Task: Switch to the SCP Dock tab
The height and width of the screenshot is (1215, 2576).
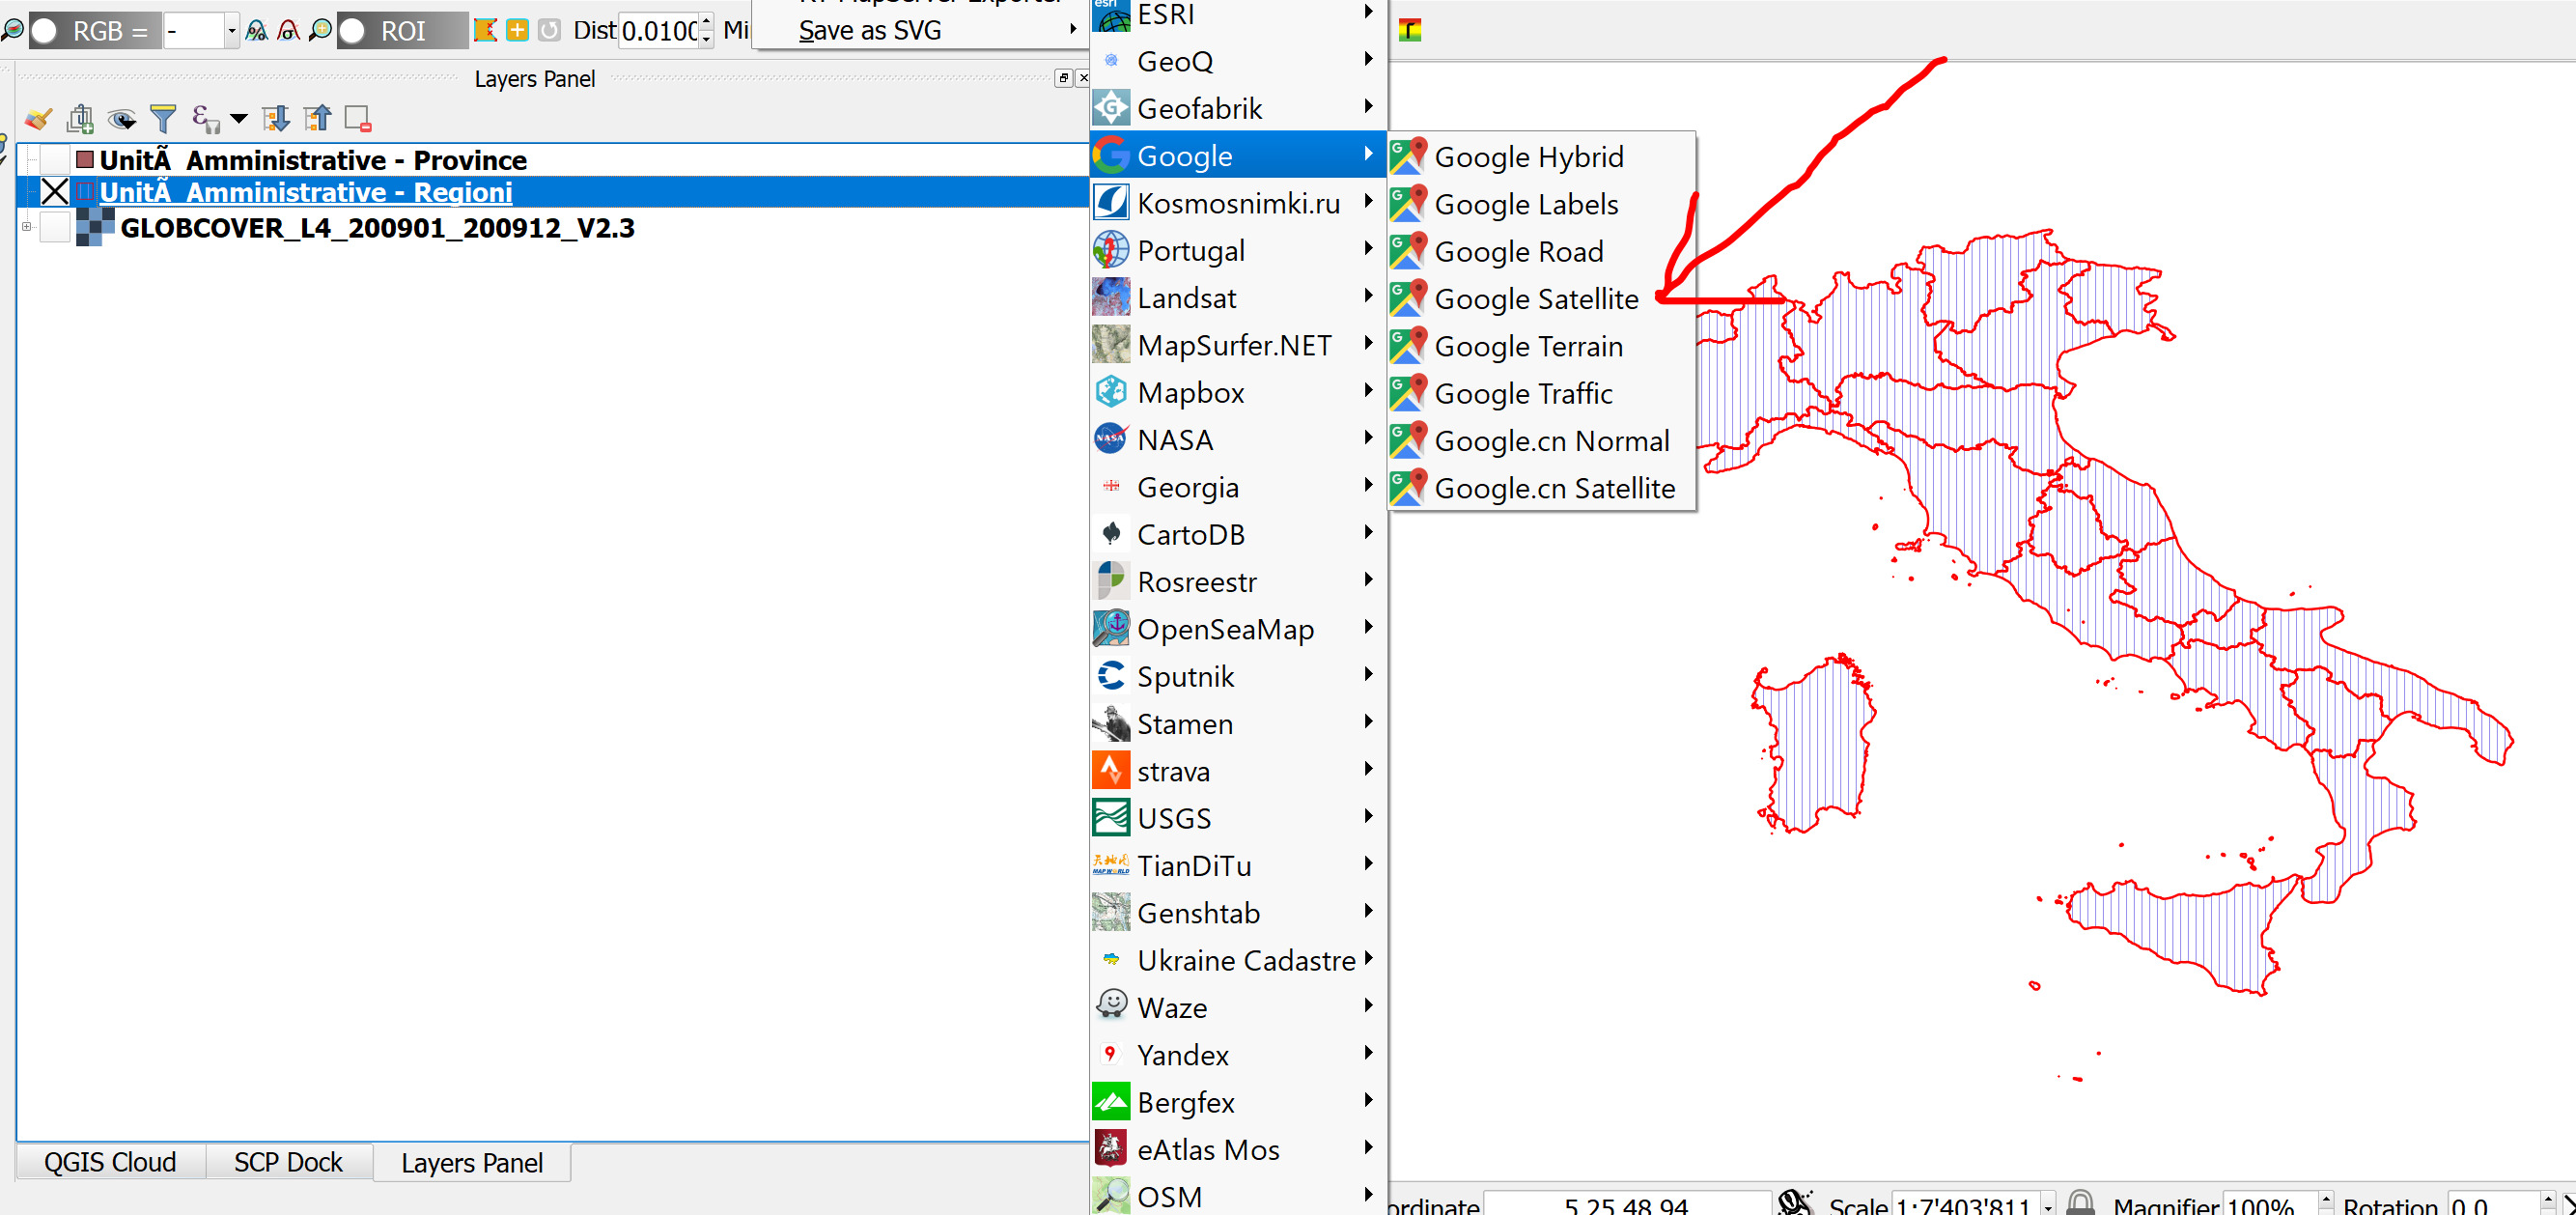Action: (288, 1162)
